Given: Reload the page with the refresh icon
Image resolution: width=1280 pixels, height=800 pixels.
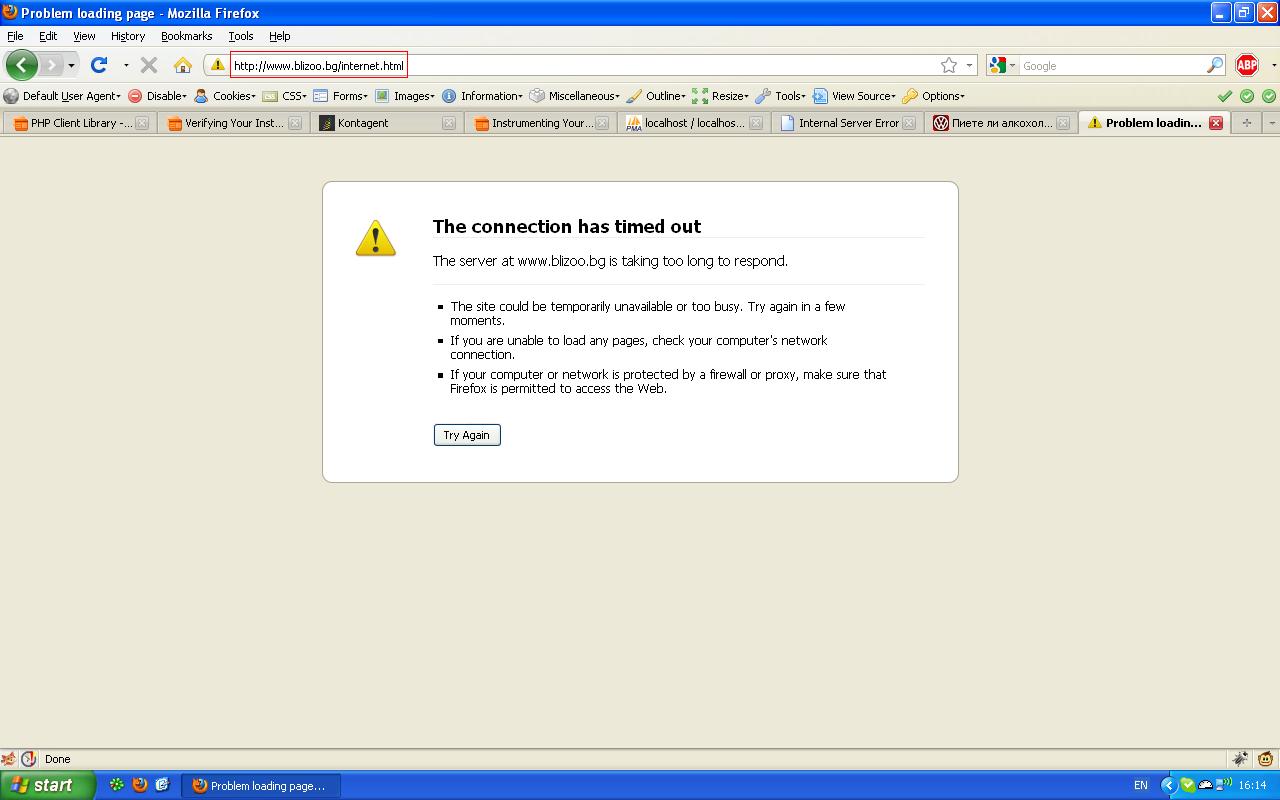Looking at the screenshot, I should pyautogui.click(x=99, y=65).
